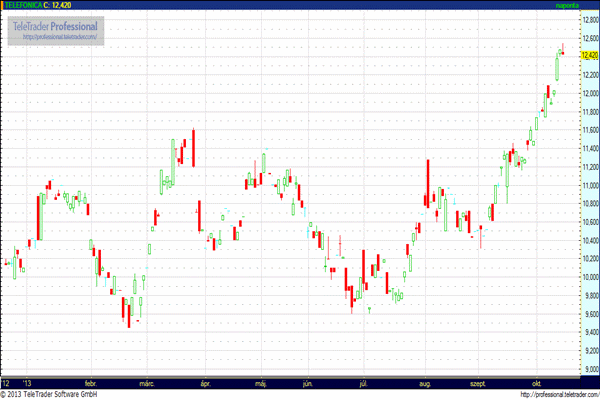Select the 'ápr.' month on time axis
The height and width of the screenshot is (400, 600).
pyautogui.click(x=207, y=382)
